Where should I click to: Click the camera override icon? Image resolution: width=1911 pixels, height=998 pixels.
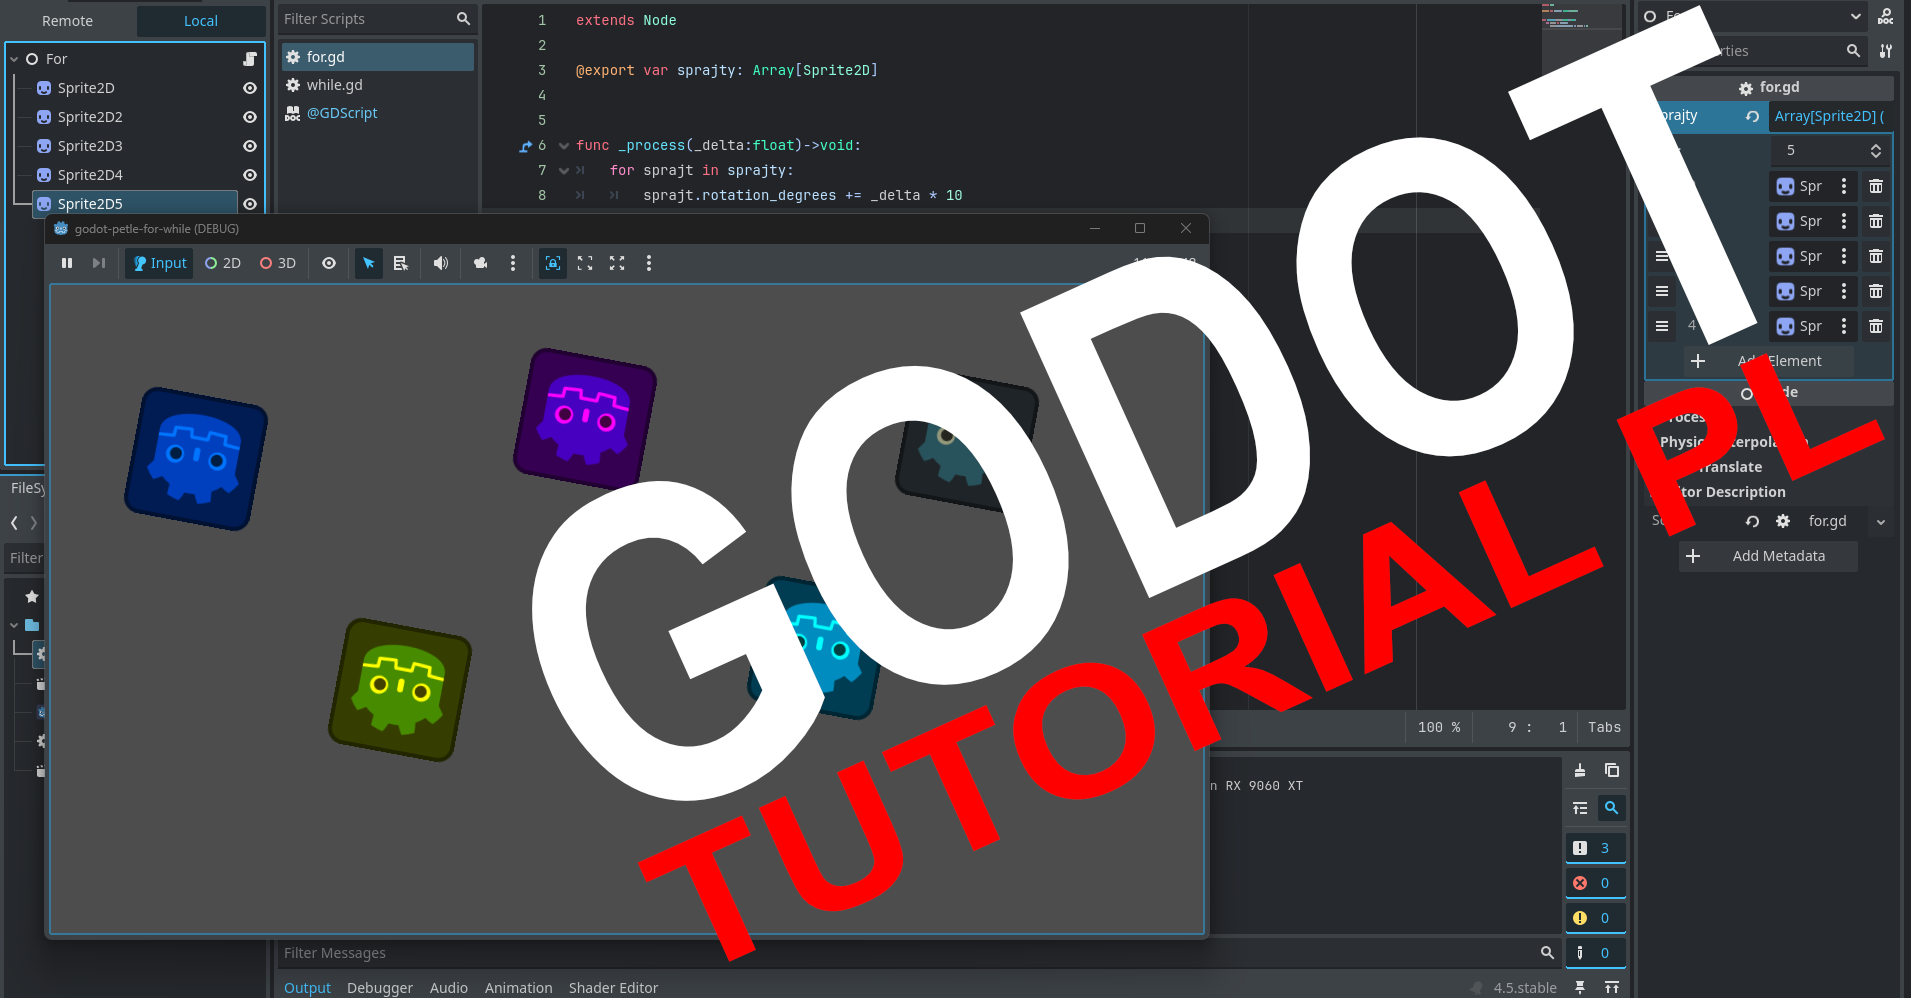coord(481,263)
